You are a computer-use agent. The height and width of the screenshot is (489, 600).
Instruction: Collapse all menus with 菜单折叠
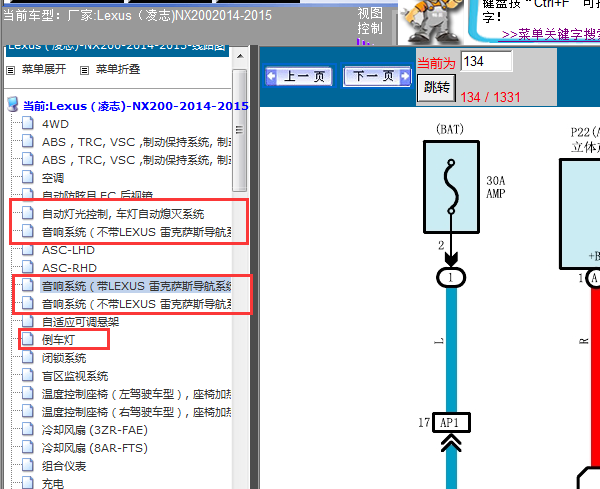click(117, 69)
